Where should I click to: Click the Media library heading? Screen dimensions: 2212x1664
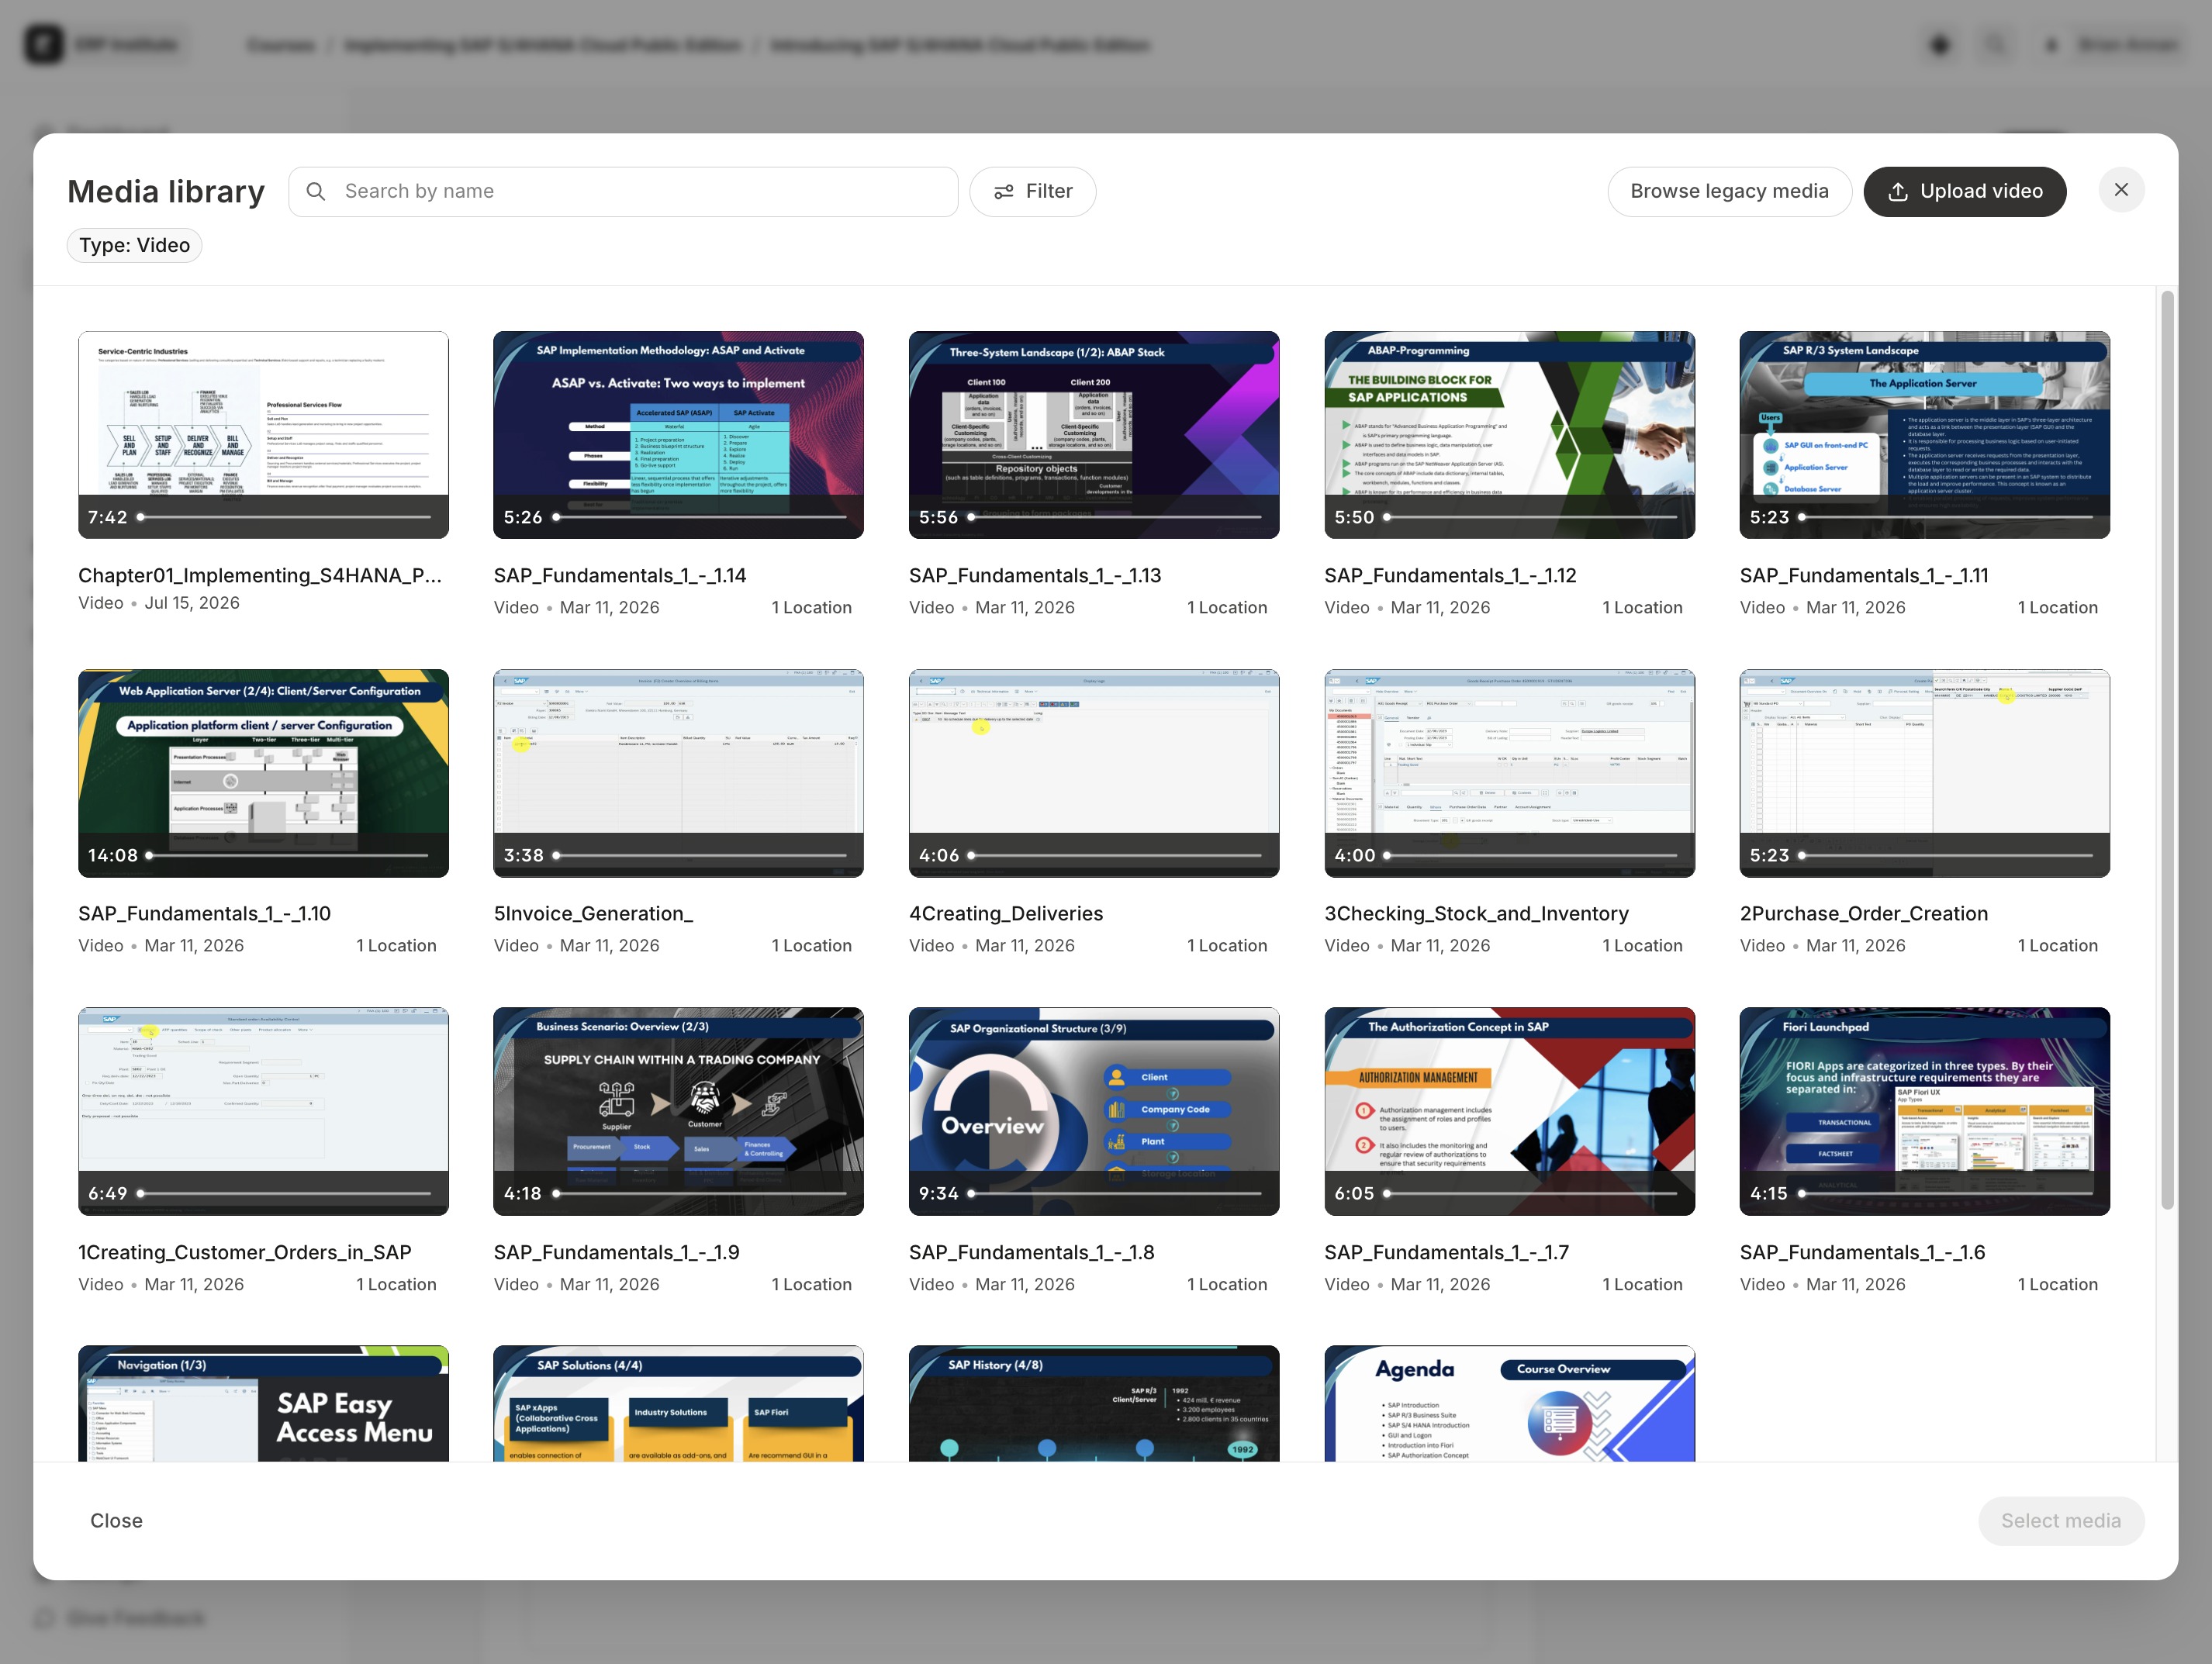(166, 191)
